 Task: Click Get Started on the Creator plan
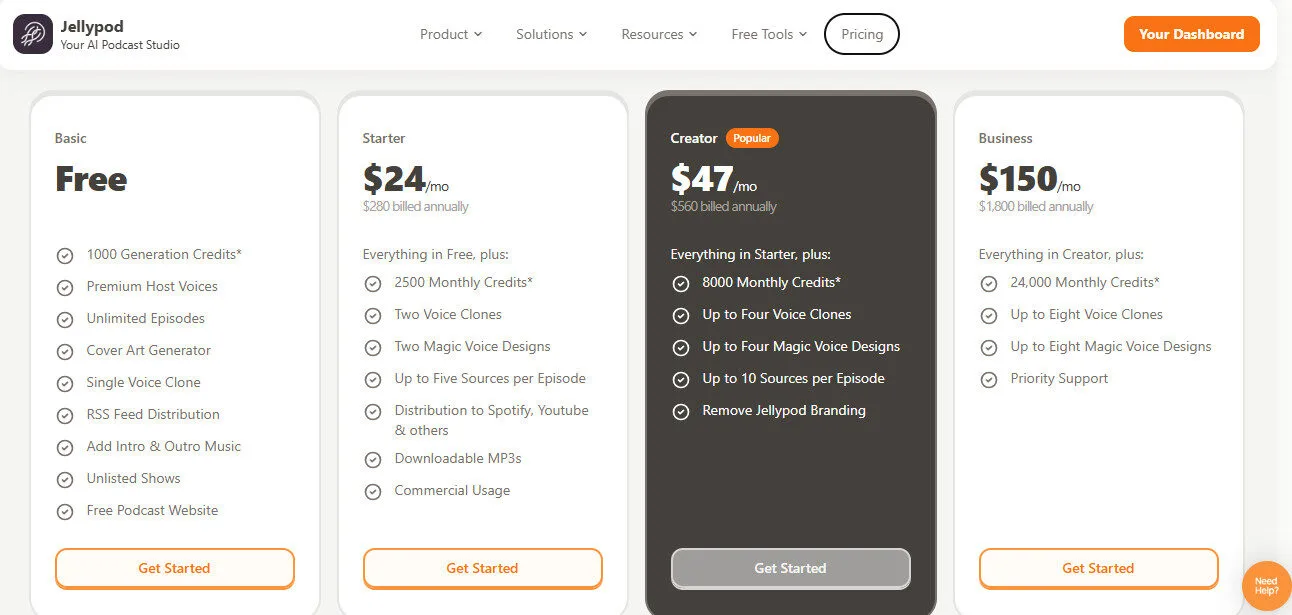[790, 568]
